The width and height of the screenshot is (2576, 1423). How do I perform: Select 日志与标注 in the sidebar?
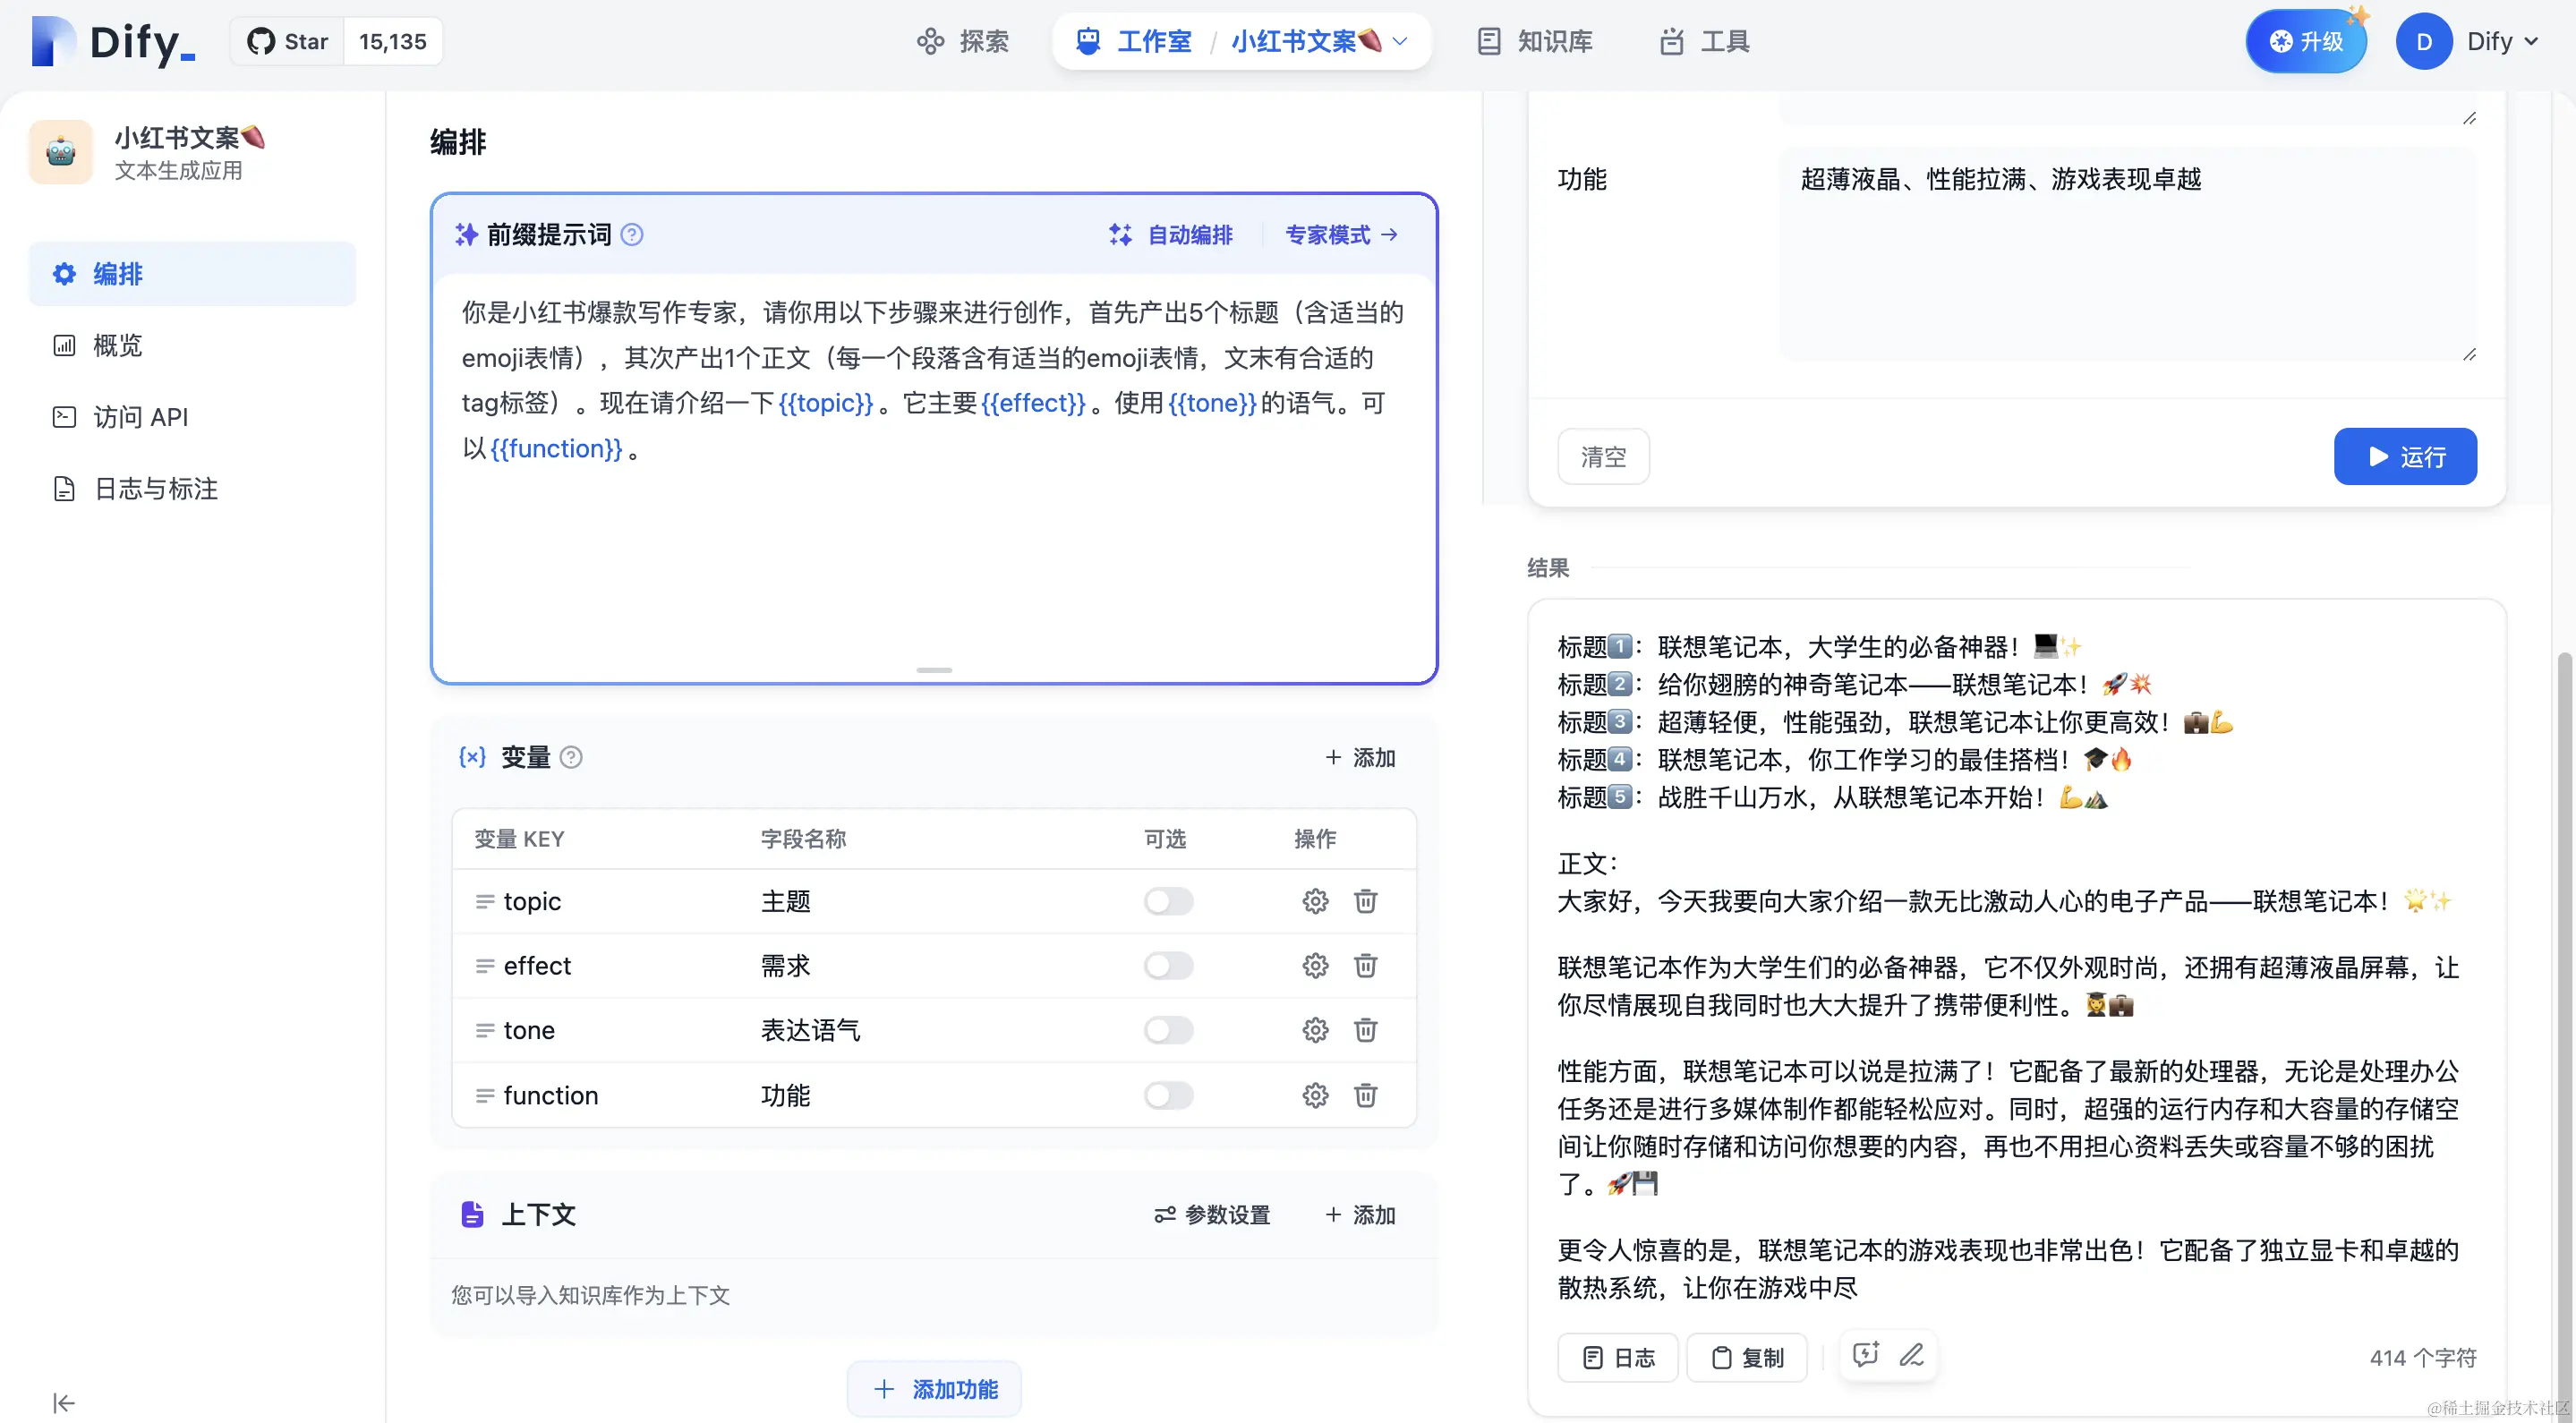point(155,488)
